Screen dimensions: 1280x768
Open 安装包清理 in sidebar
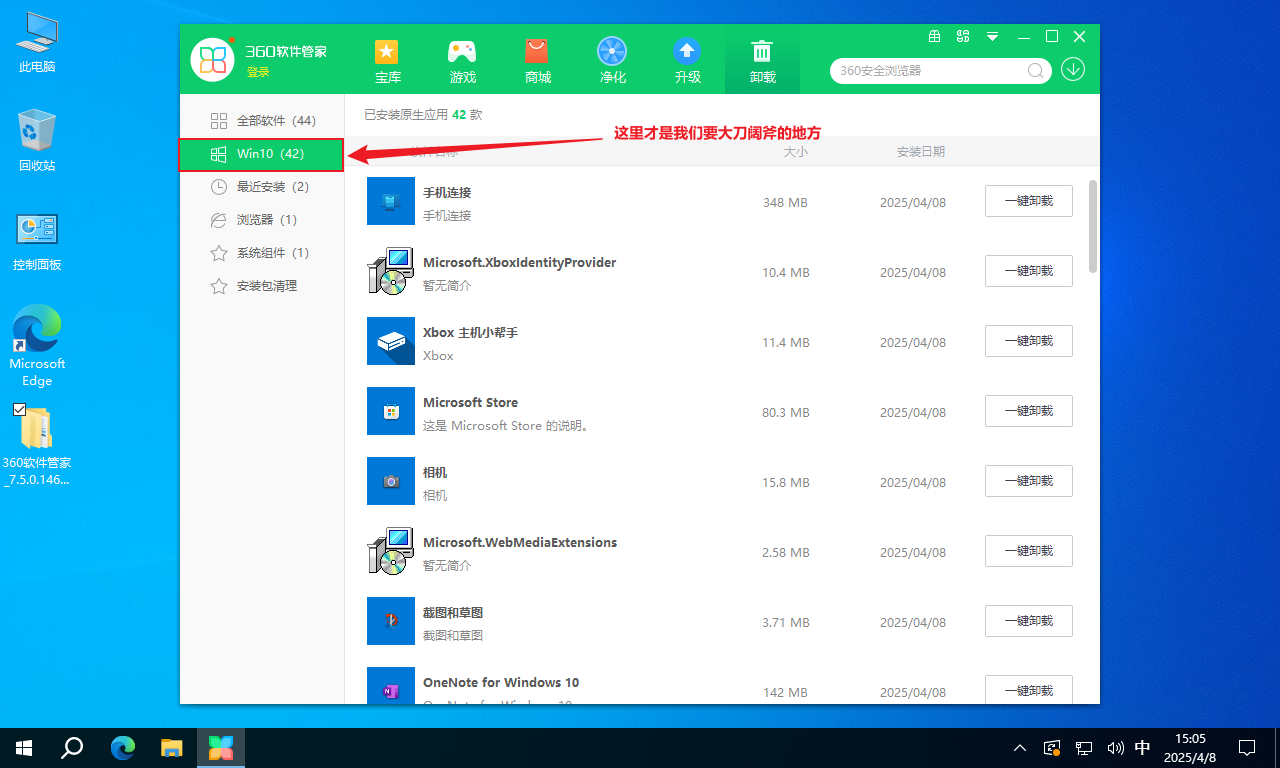tap(262, 286)
